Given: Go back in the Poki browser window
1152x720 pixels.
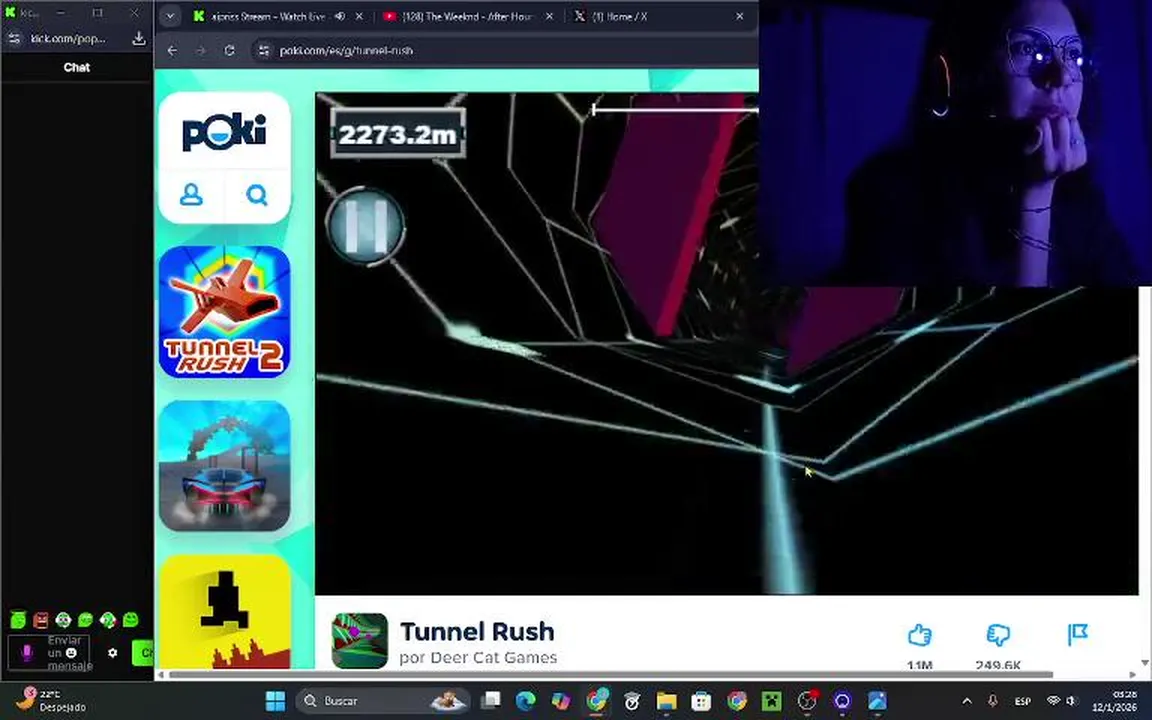Looking at the screenshot, I should (x=172, y=50).
